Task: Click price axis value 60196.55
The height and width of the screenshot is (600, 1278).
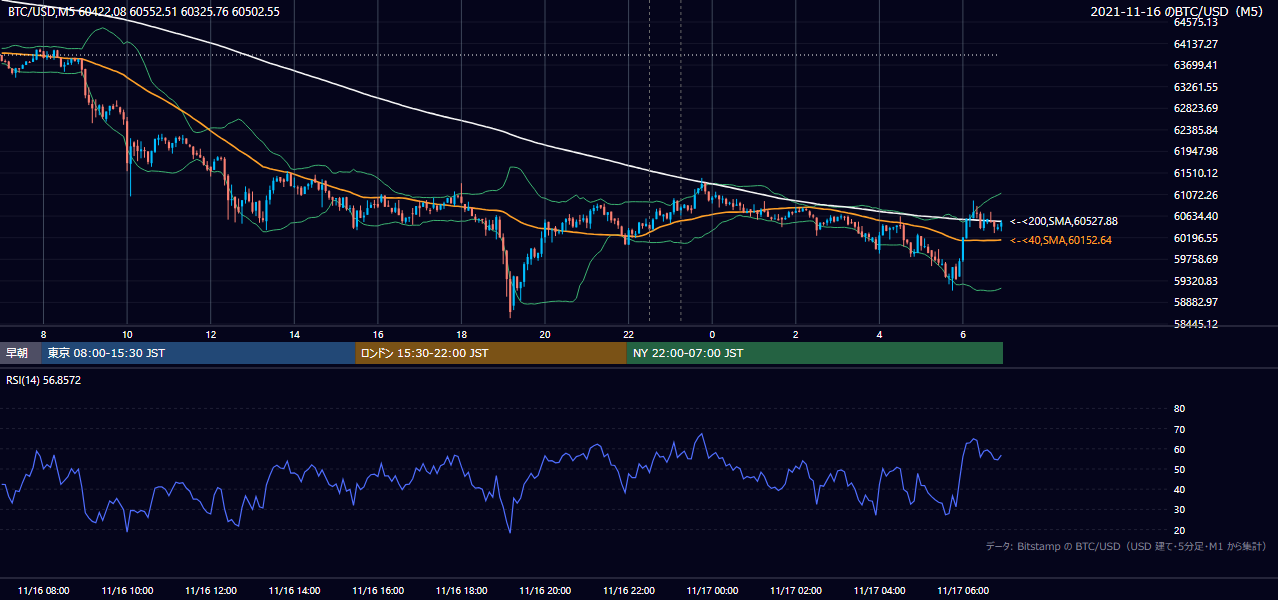Action: pos(1195,238)
